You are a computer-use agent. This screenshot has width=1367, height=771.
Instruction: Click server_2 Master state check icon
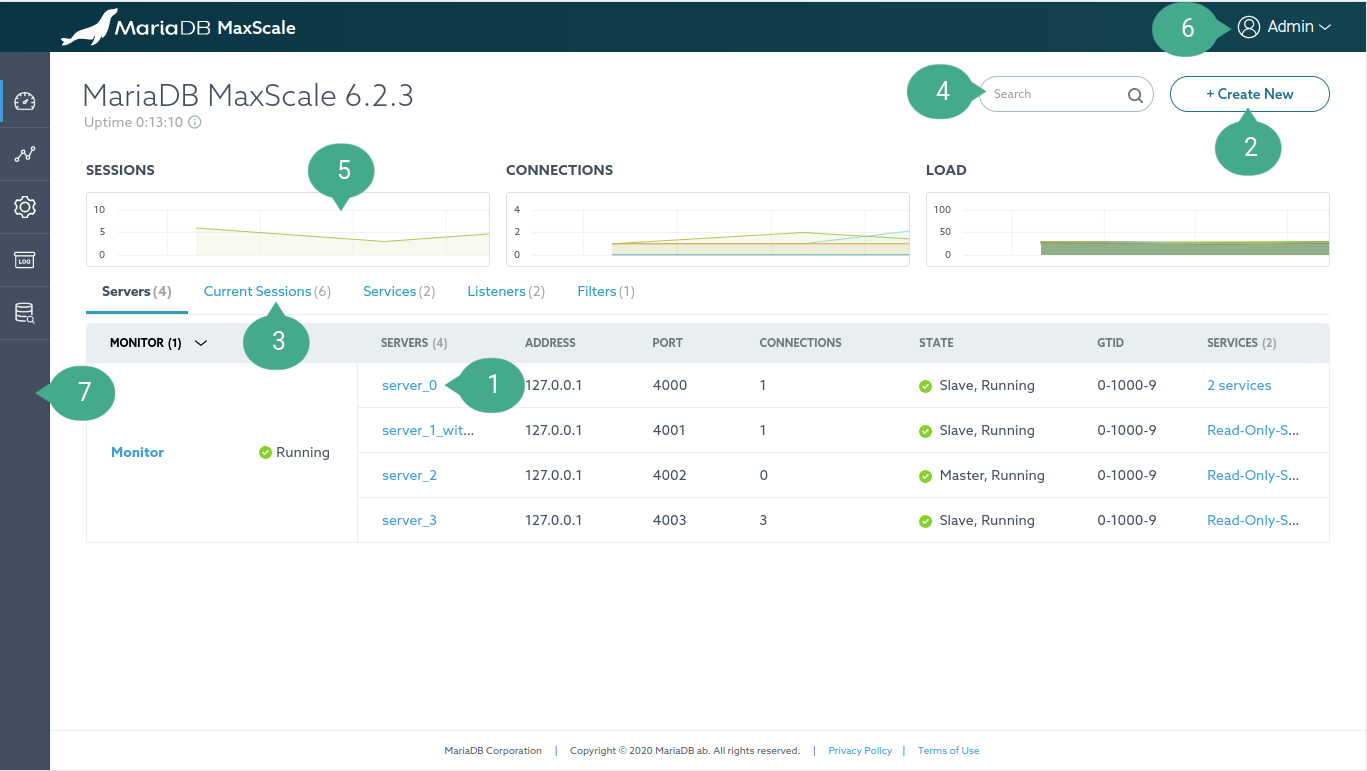(x=925, y=476)
